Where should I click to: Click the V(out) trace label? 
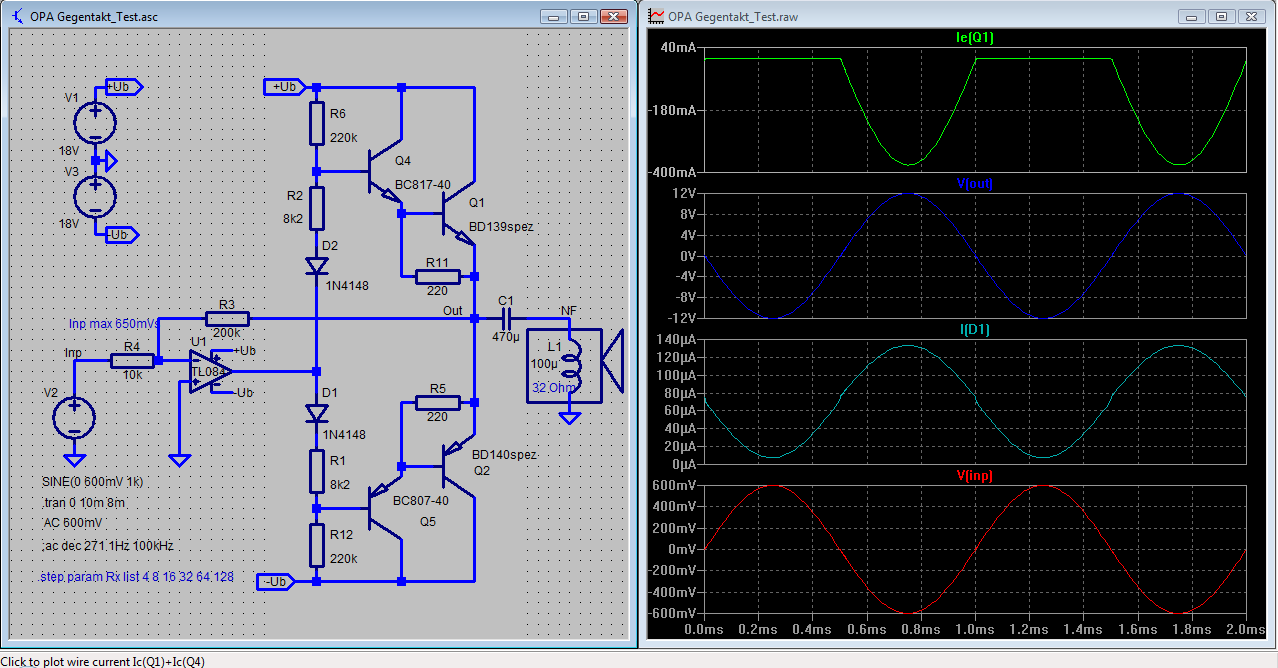click(x=974, y=183)
